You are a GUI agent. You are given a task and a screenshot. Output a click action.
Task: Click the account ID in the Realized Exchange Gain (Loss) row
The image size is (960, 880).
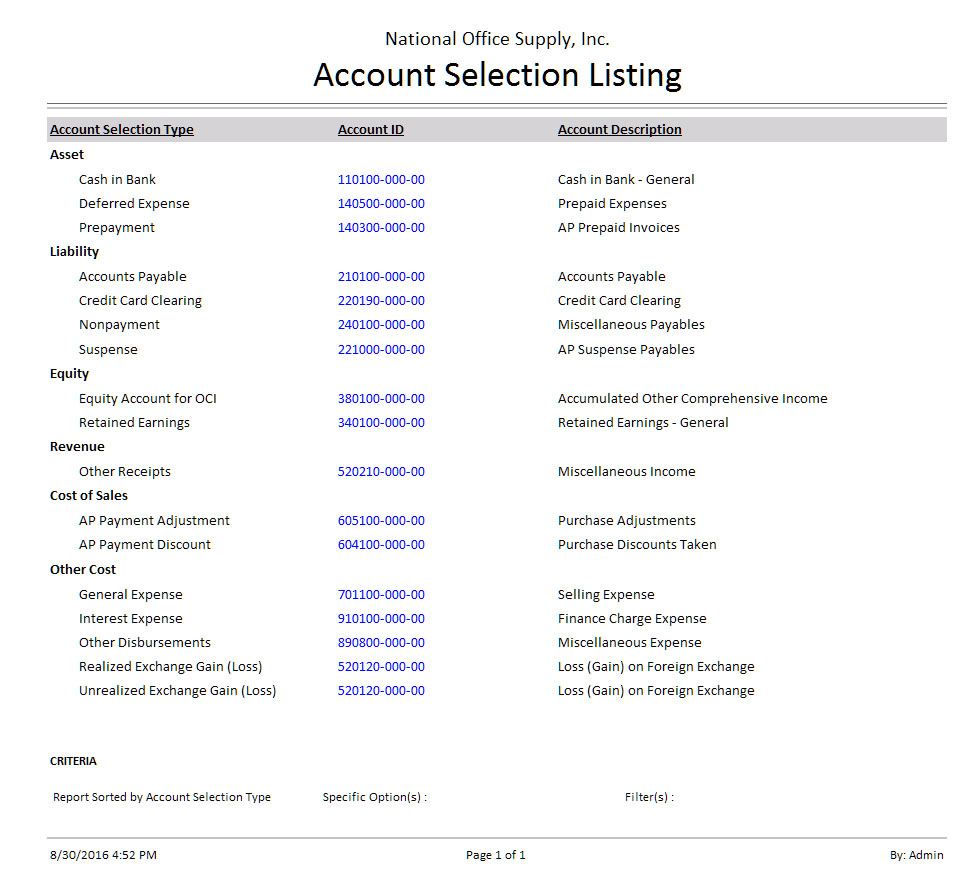381,667
